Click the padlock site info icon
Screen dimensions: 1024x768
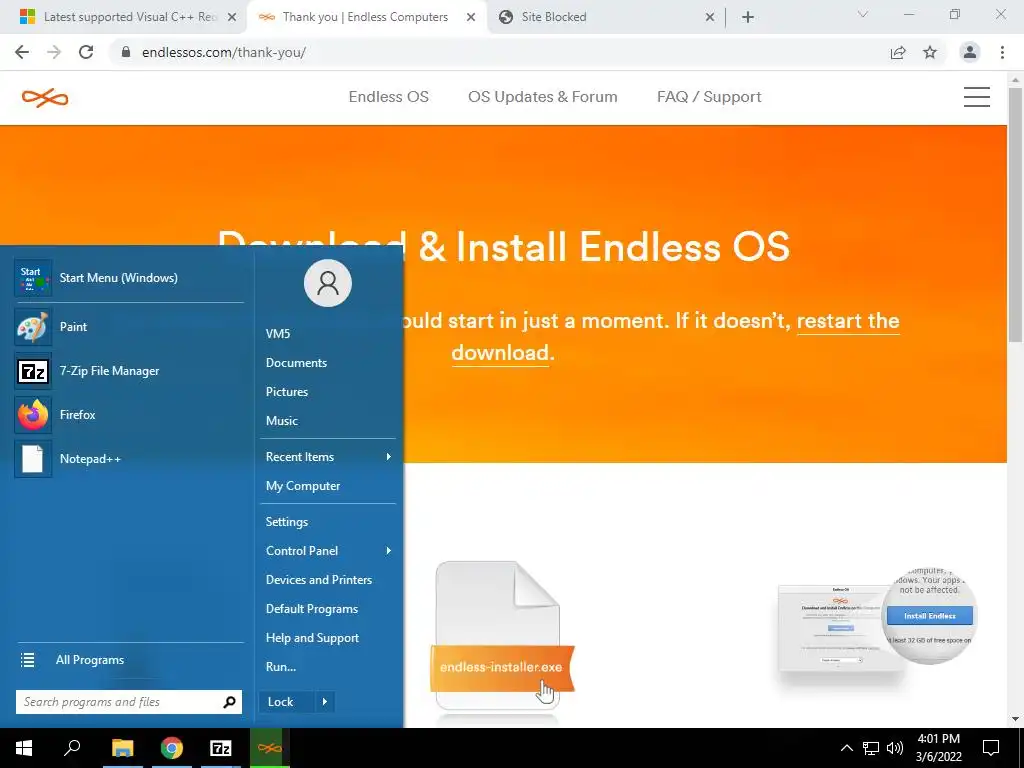pos(126,52)
